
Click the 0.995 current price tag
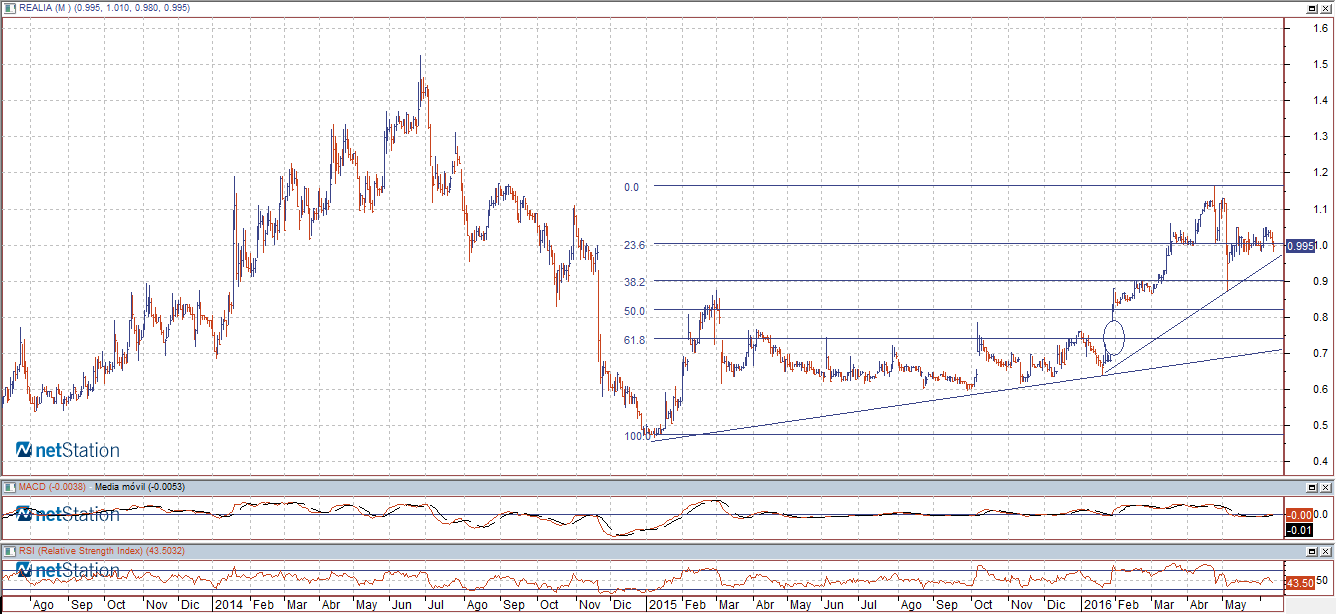click(x=1299, y=246)
